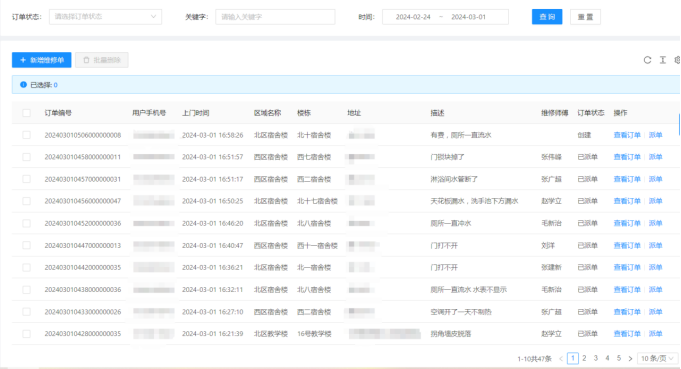Click the 创建 status cell
This screenshot has height=369, width=681.
tap(584, 135)
